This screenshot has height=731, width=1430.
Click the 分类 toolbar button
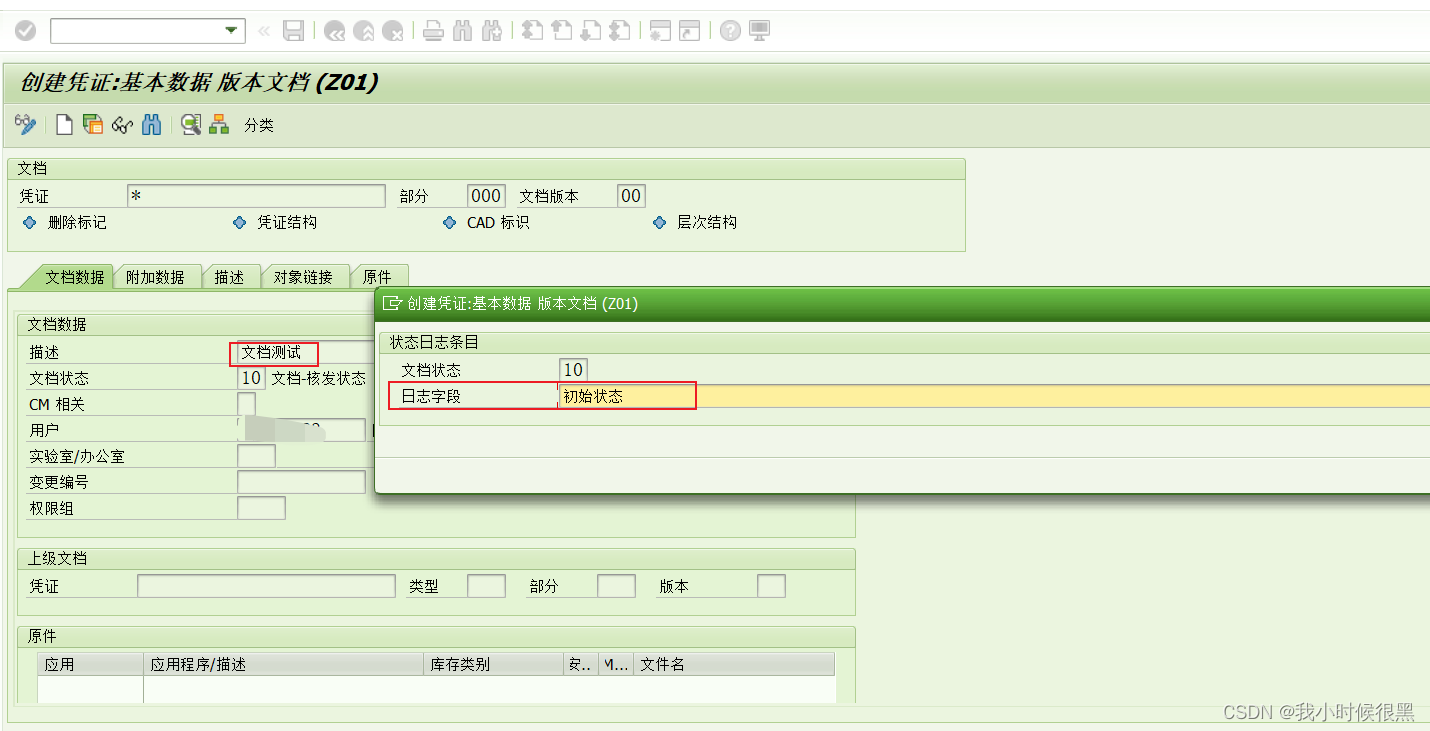click(259, 125)
